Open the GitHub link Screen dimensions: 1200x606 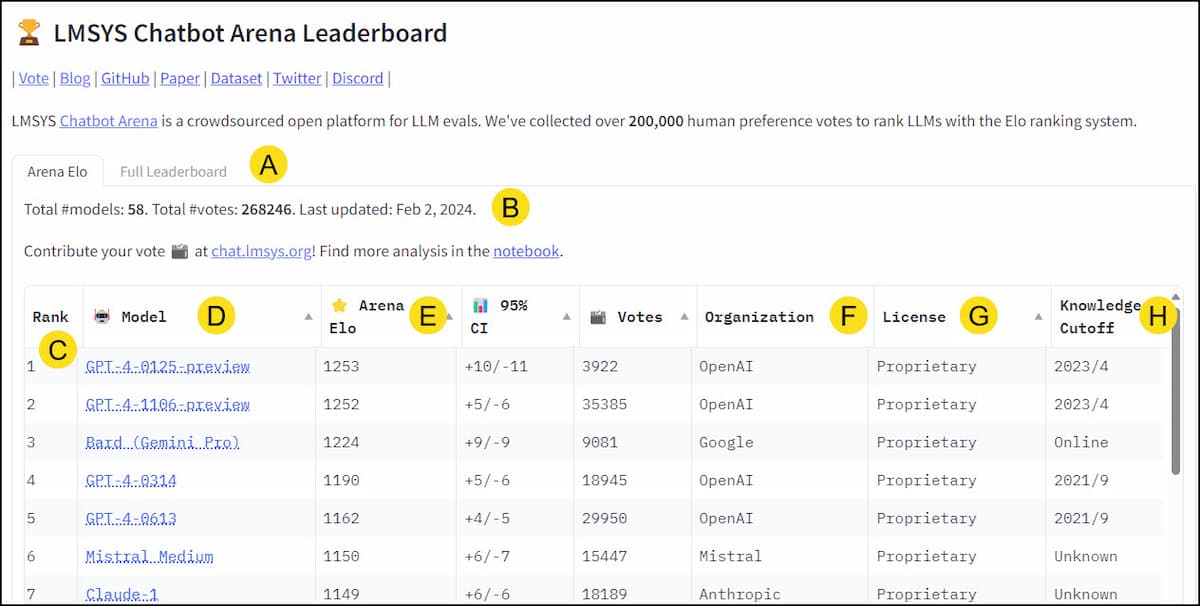(125, 78)
